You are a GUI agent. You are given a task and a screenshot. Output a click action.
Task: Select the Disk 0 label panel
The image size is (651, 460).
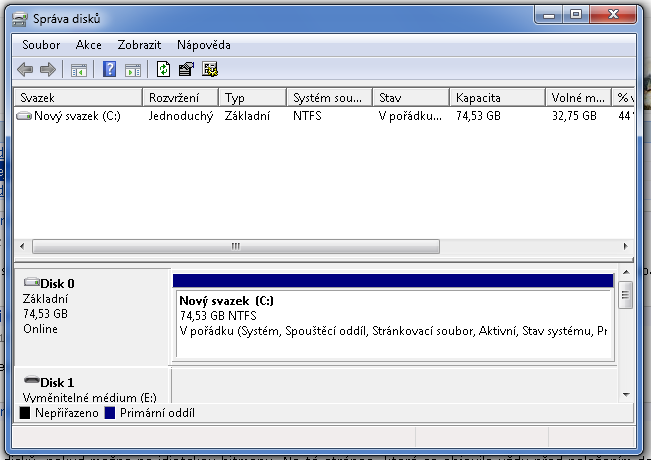pyautogui.click(x=92, y=317)
